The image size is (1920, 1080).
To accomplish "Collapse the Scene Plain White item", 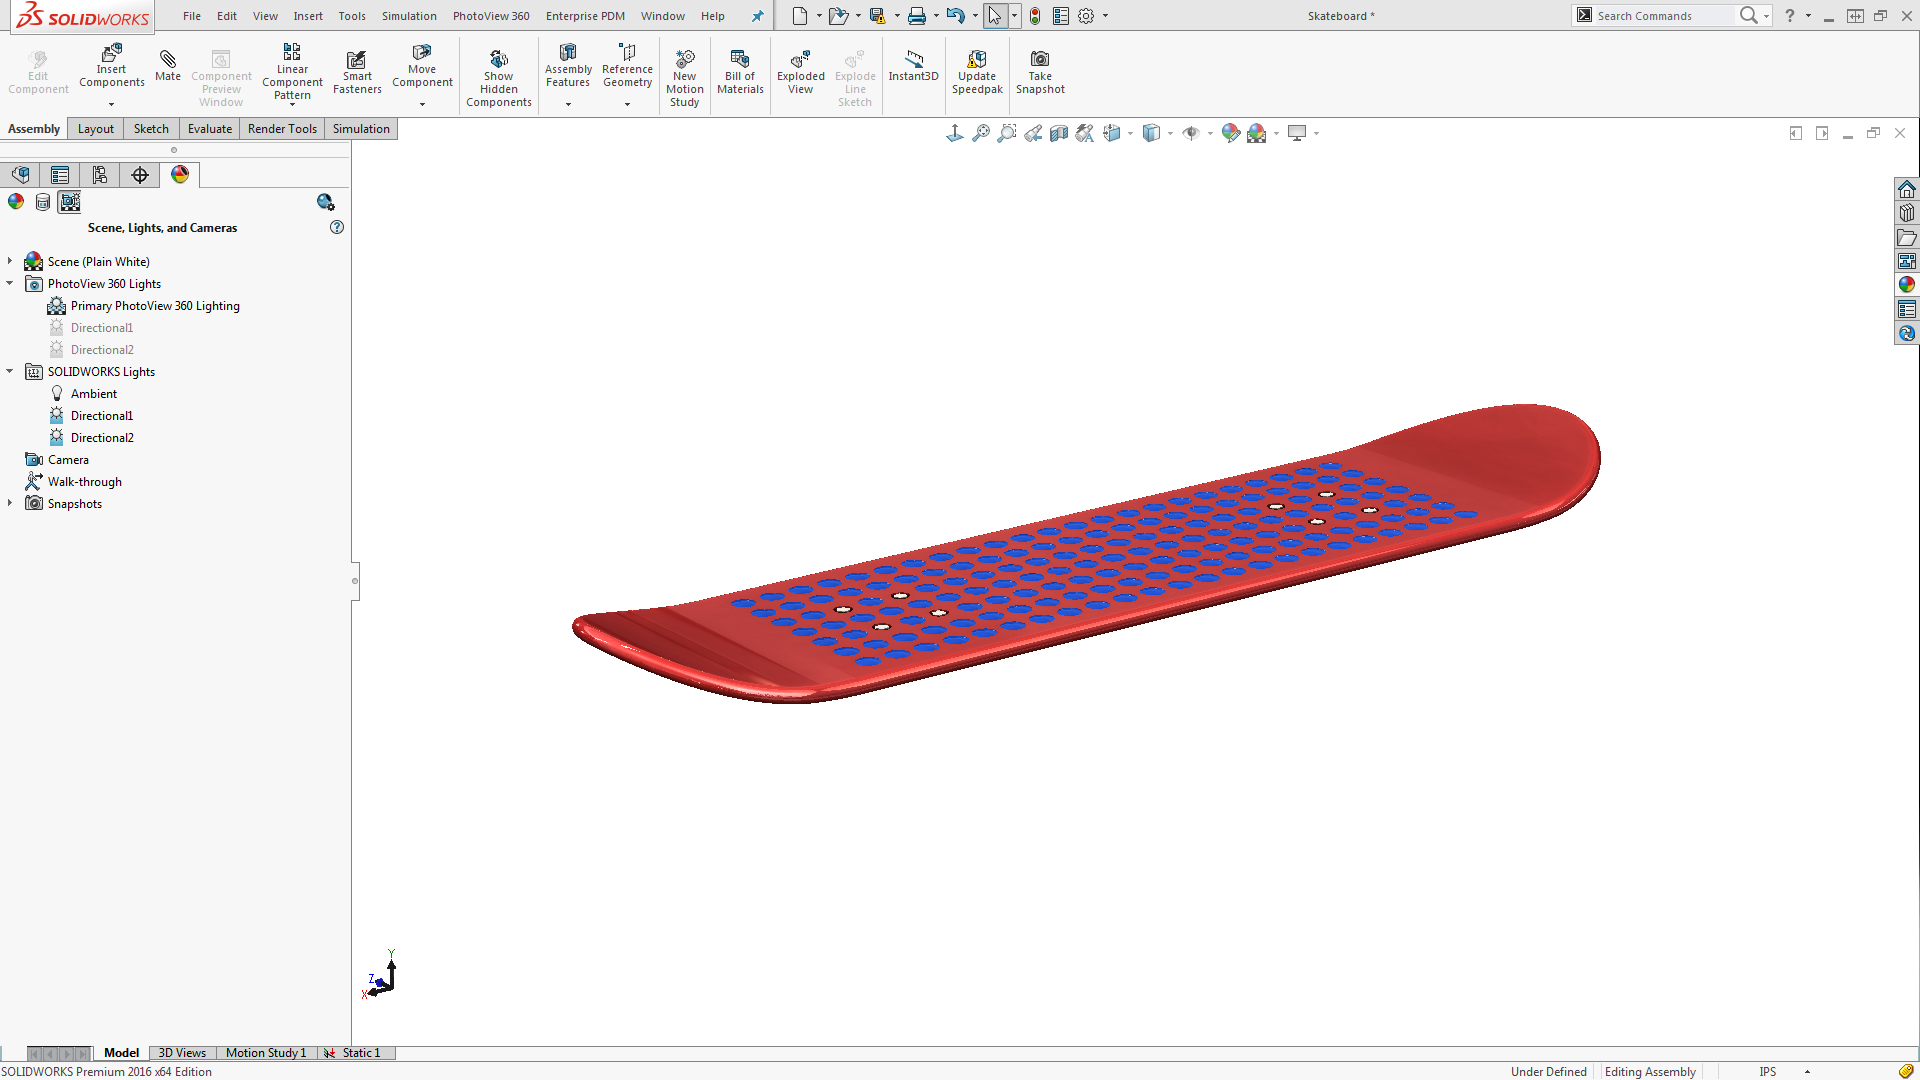I will click(11, 261).
